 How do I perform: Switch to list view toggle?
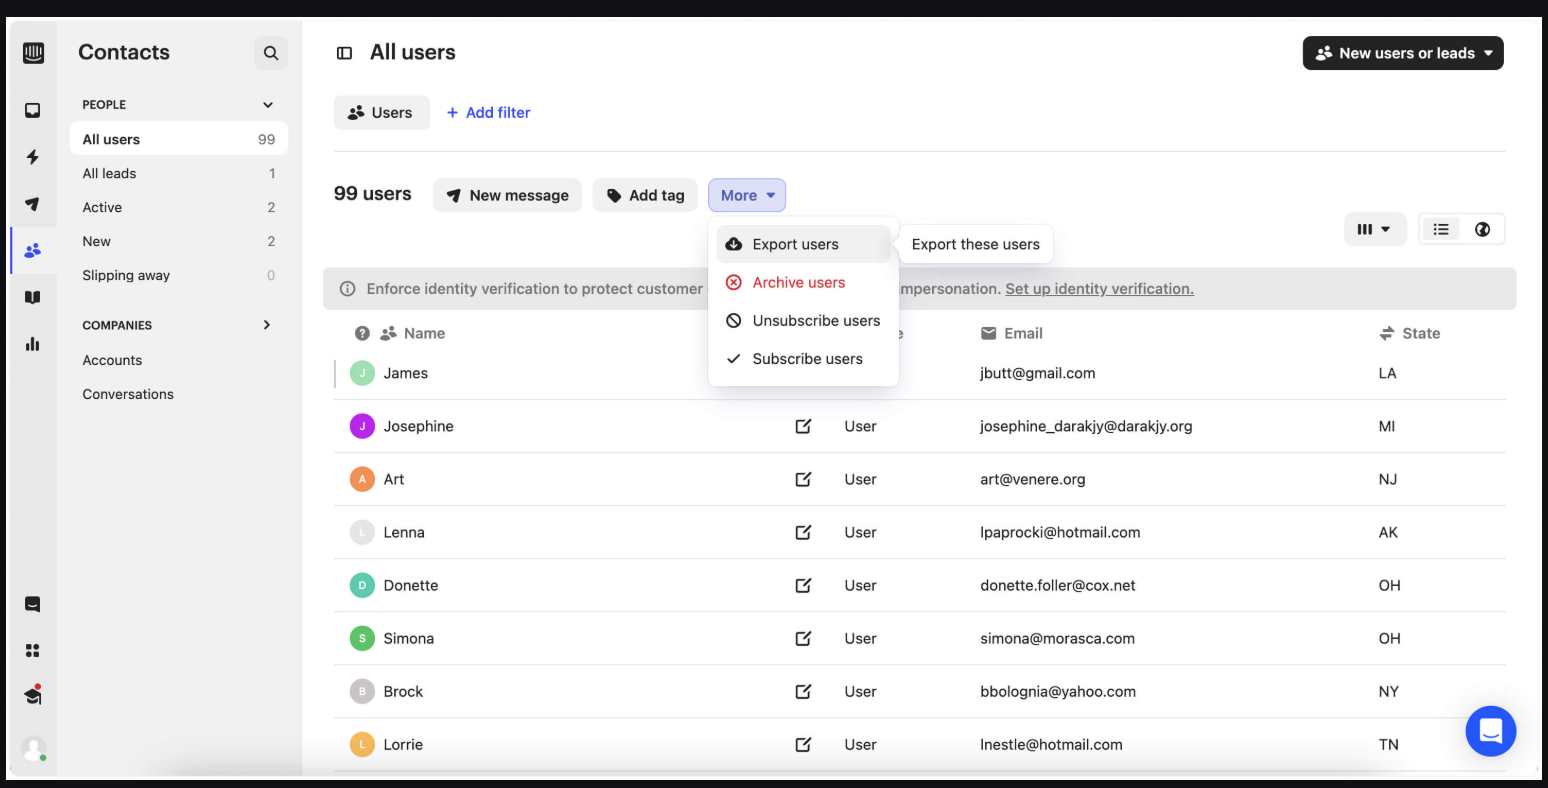[x=1440, y=229]
